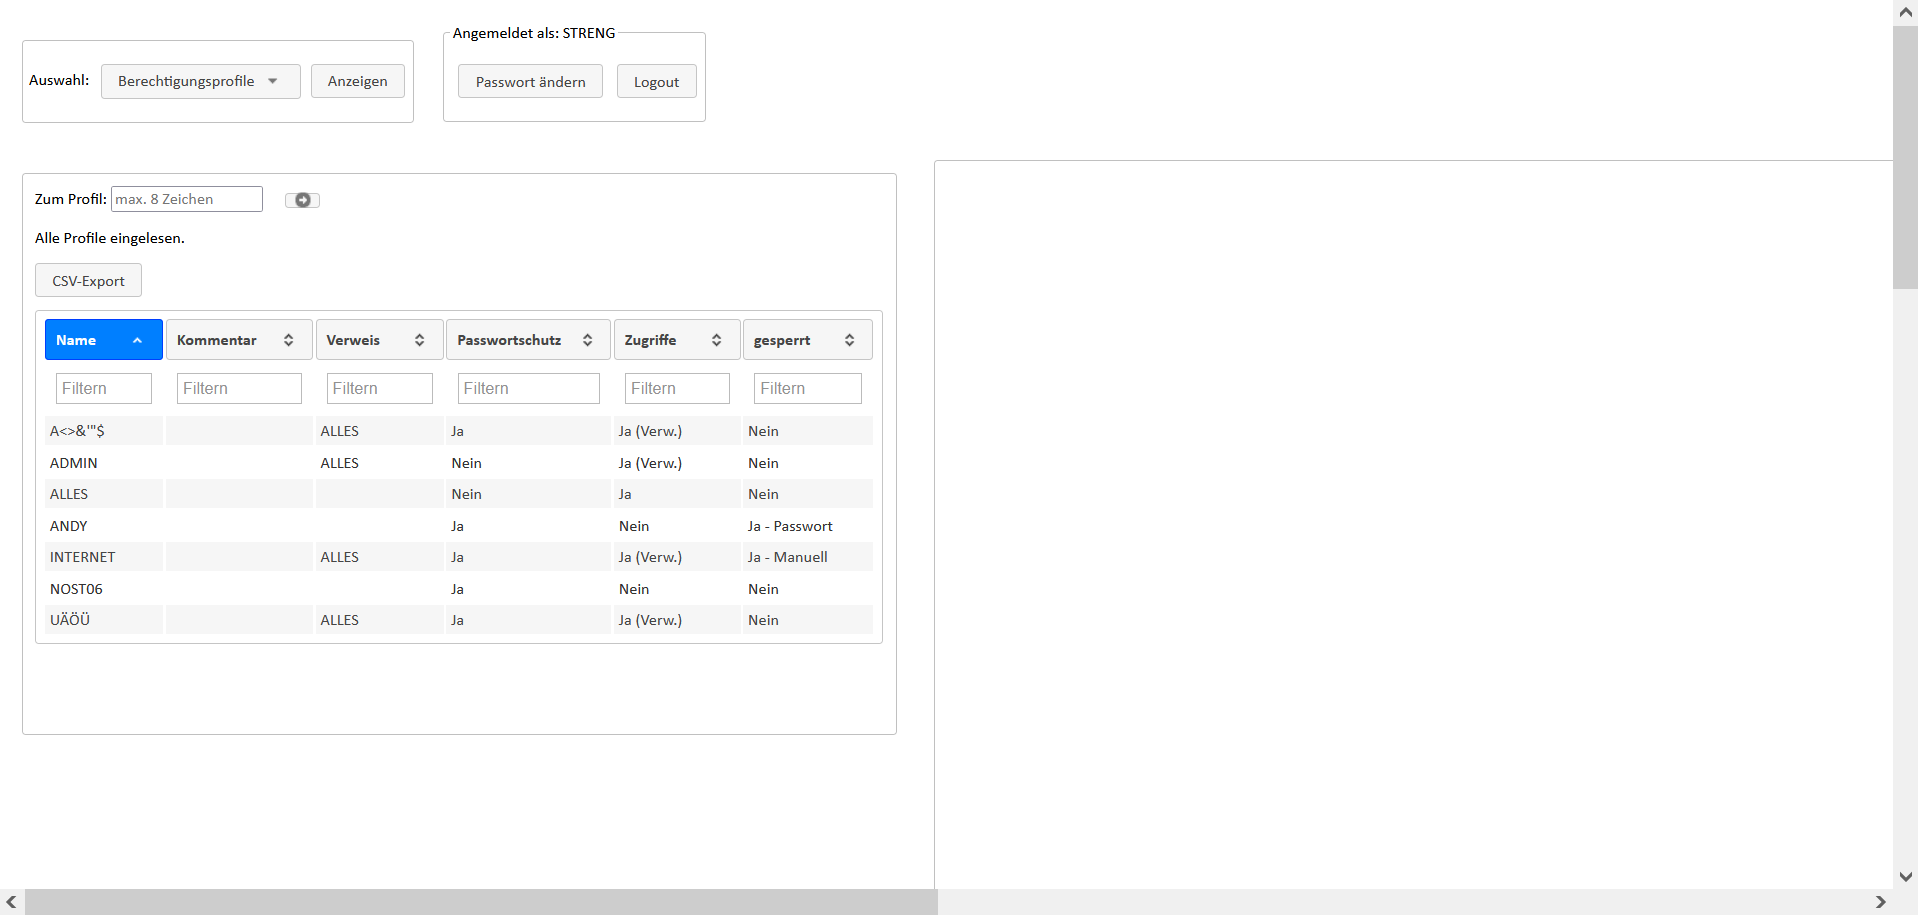Screen dimensions: 1918x915
Task: Sort by Zugriffe column arrows
Action: [716, 340]
